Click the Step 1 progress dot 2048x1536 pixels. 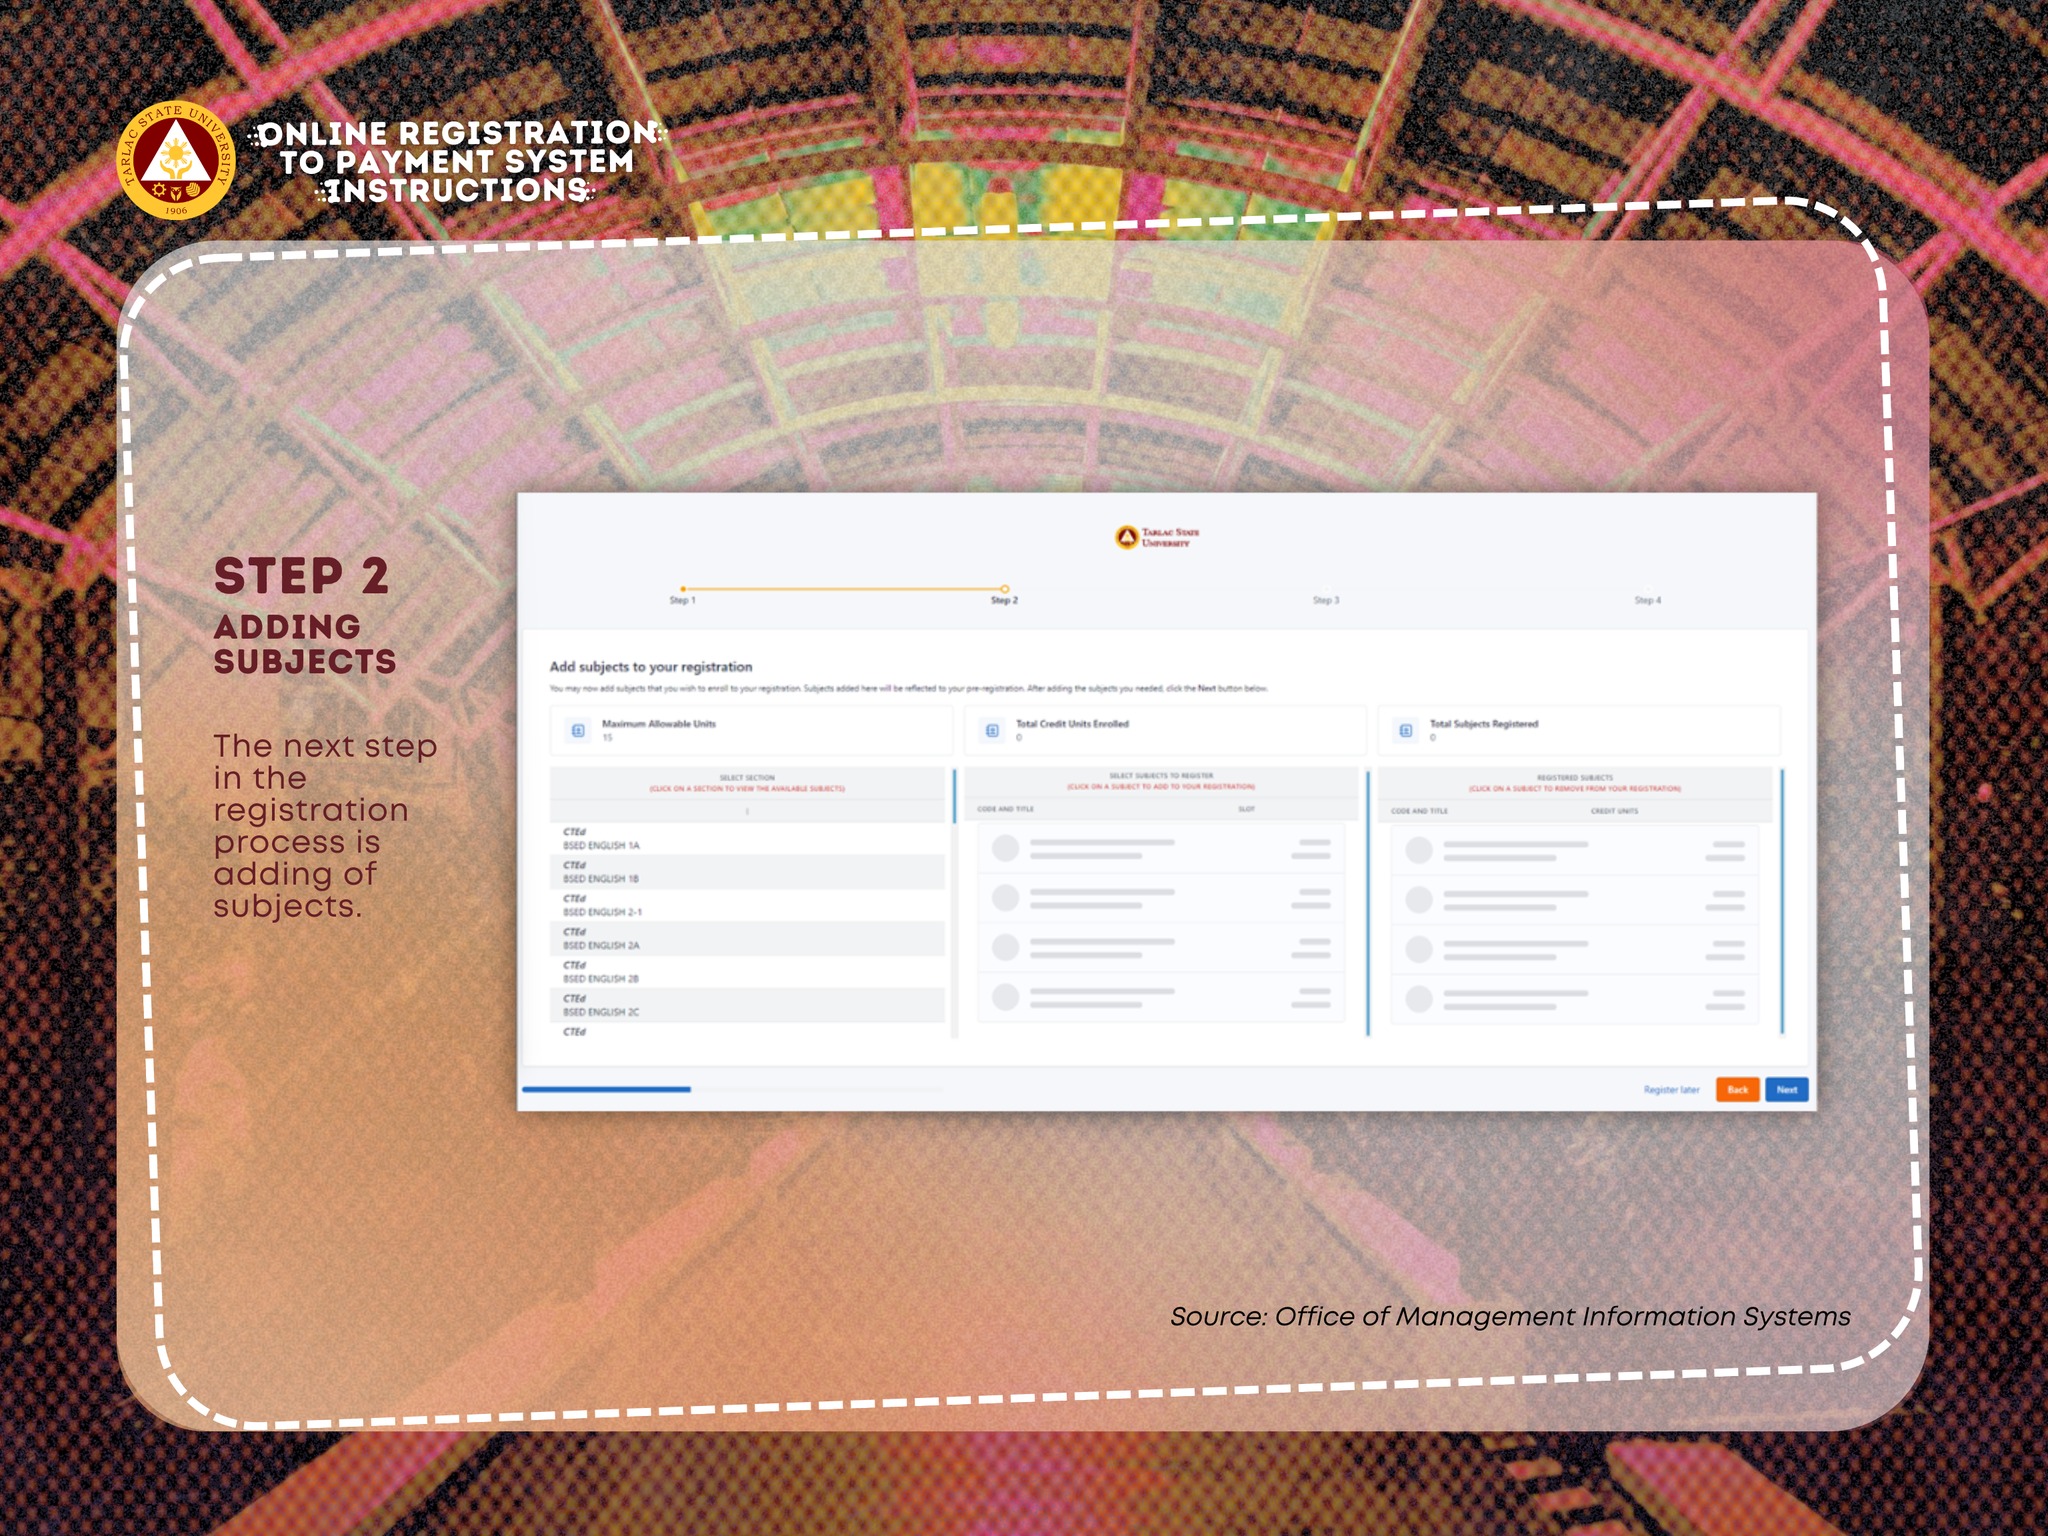point(683,589)
